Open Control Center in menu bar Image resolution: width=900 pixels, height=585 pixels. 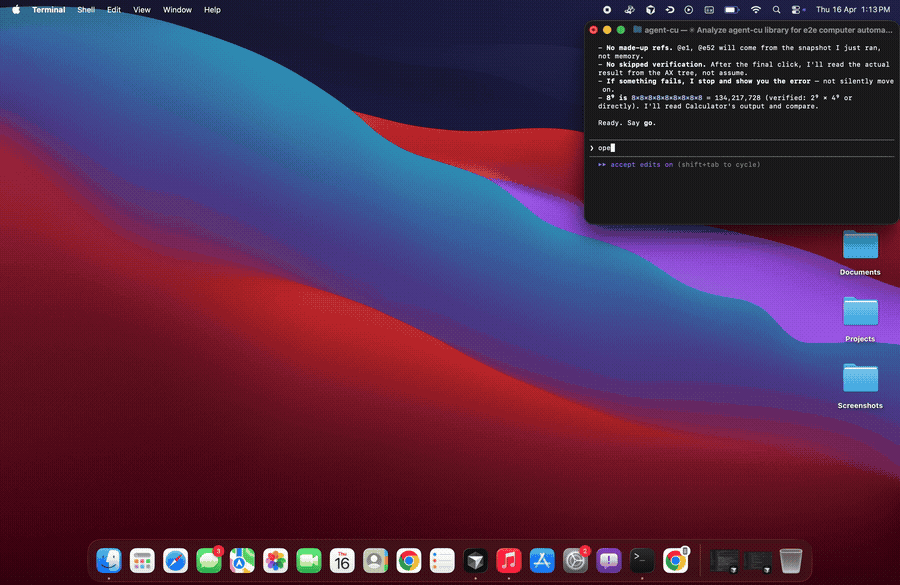796,10
